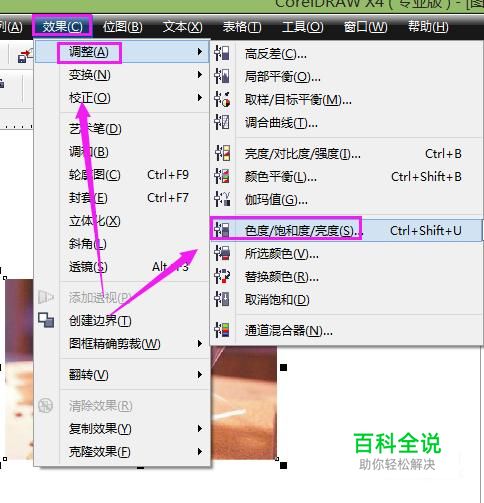This screenshot has height=503, width=484.
Task: Open the 文本(X) menu
Action: (182, 26)
